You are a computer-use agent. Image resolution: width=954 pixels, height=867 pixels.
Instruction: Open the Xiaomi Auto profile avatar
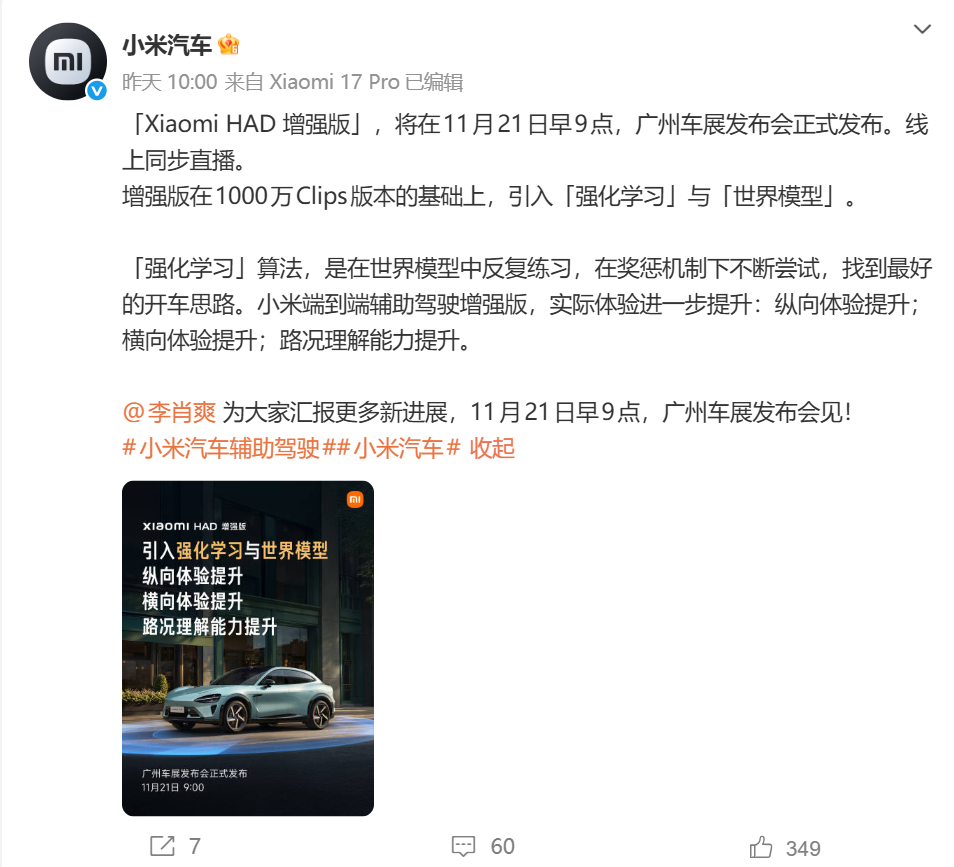(x=68, y=61)
